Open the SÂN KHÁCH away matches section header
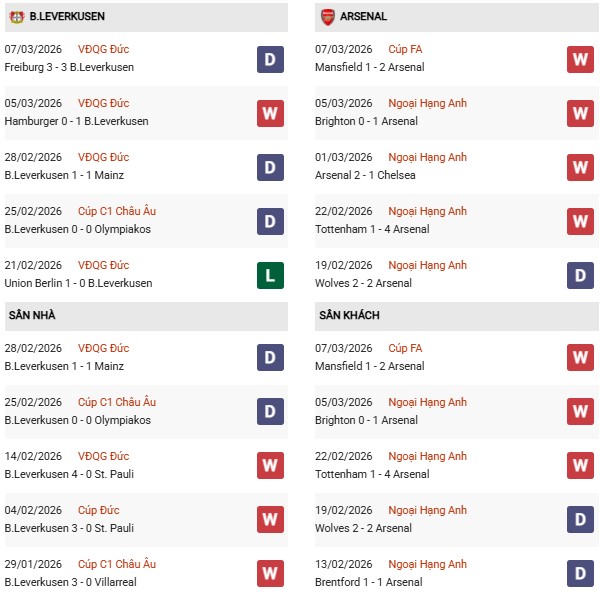The image size is (600, 595). click(349, 315)
